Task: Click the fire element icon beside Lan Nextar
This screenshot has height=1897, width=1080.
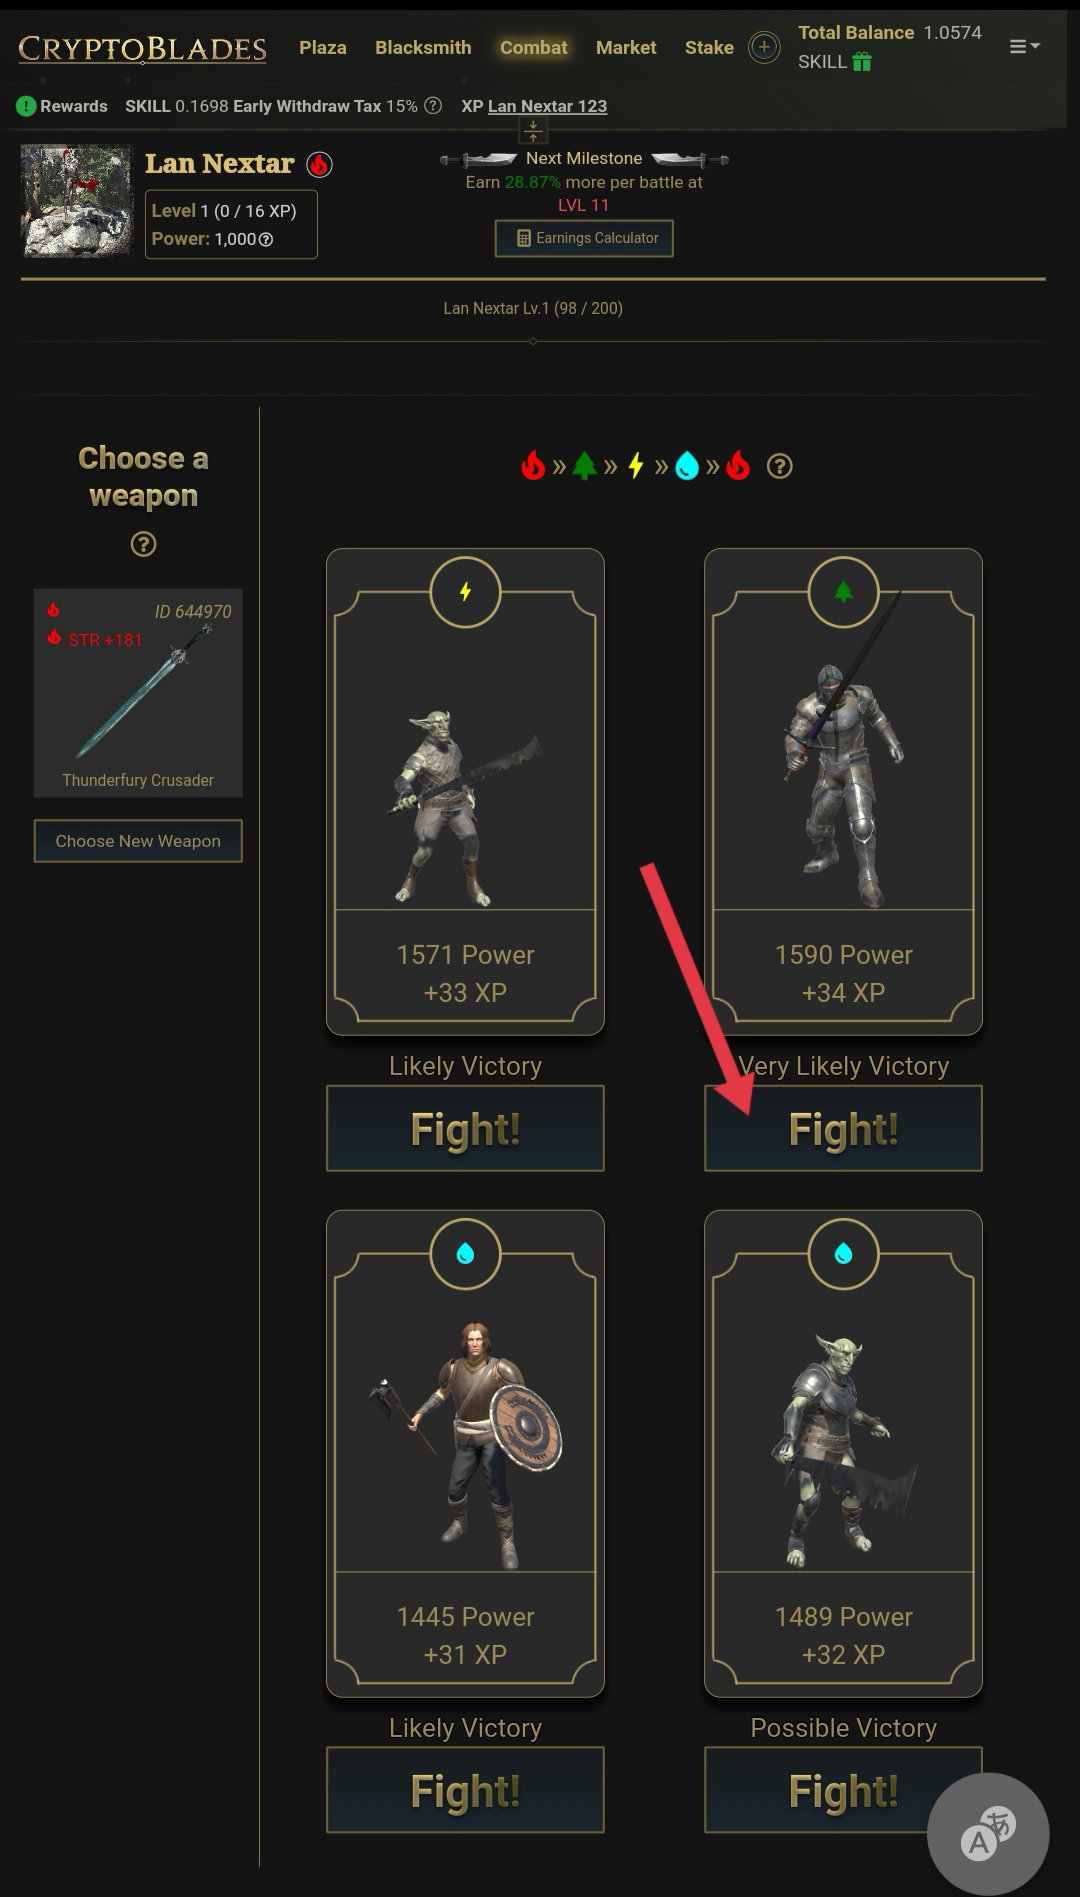Action: 319,164
